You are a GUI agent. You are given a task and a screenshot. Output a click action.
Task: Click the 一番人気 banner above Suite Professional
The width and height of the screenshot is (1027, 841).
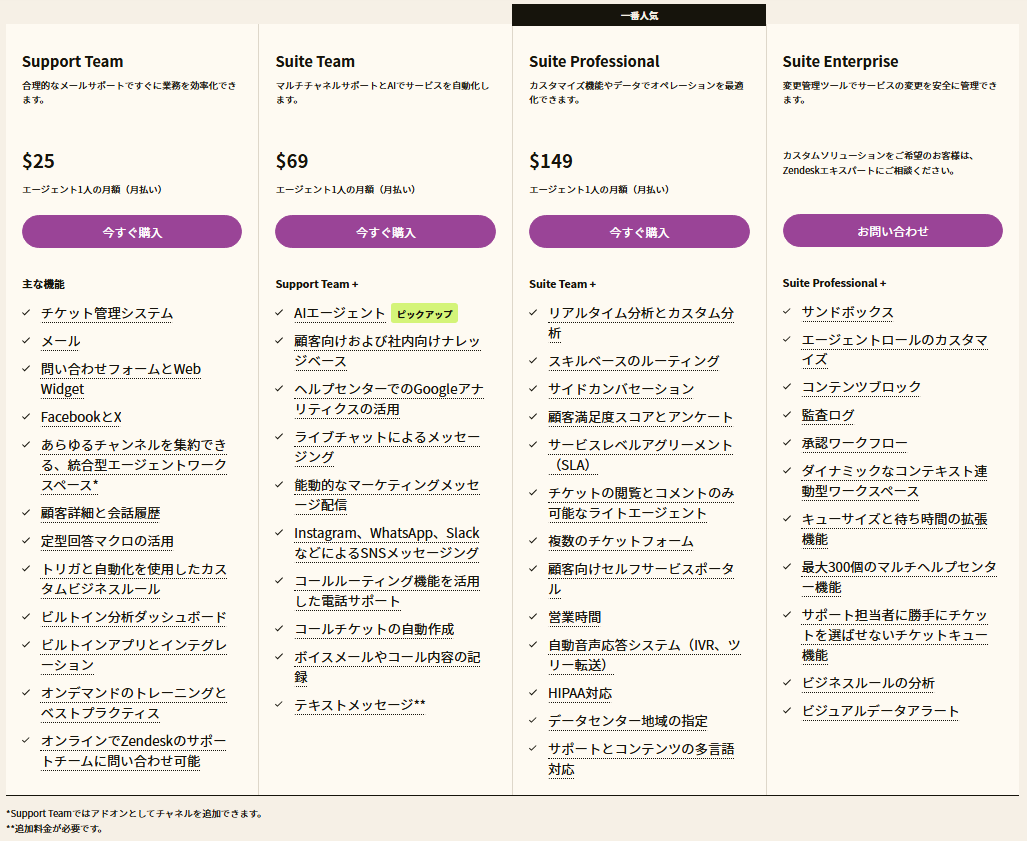639,14
